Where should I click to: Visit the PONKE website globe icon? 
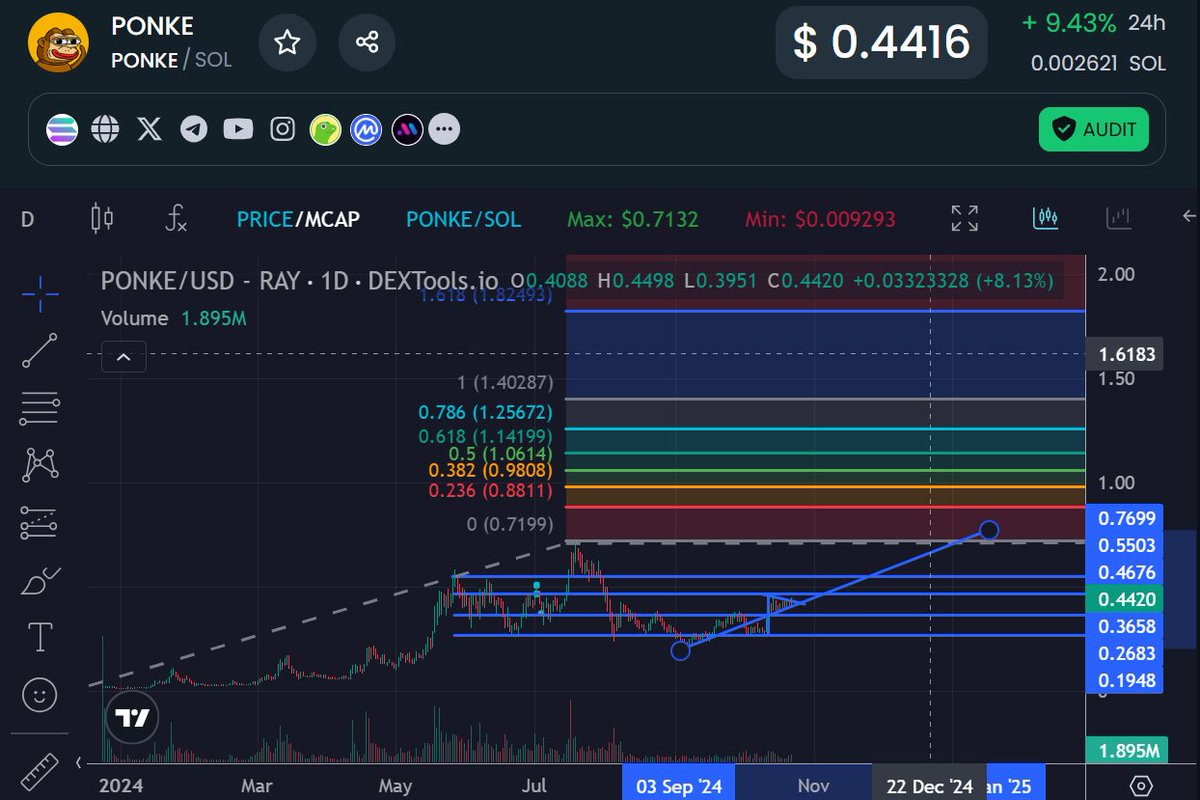coord(106,129)
